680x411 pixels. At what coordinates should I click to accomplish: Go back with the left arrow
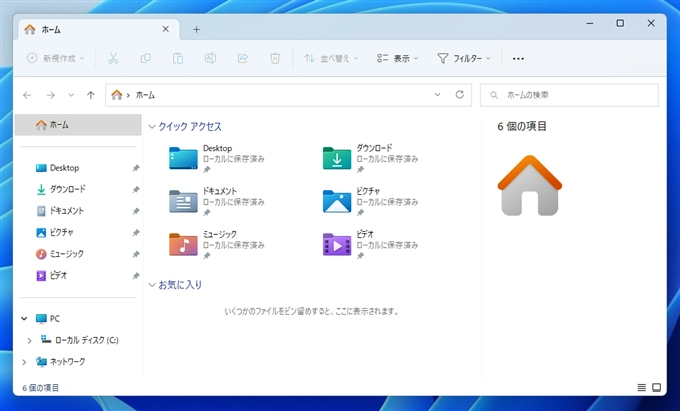tap(27, 95)
